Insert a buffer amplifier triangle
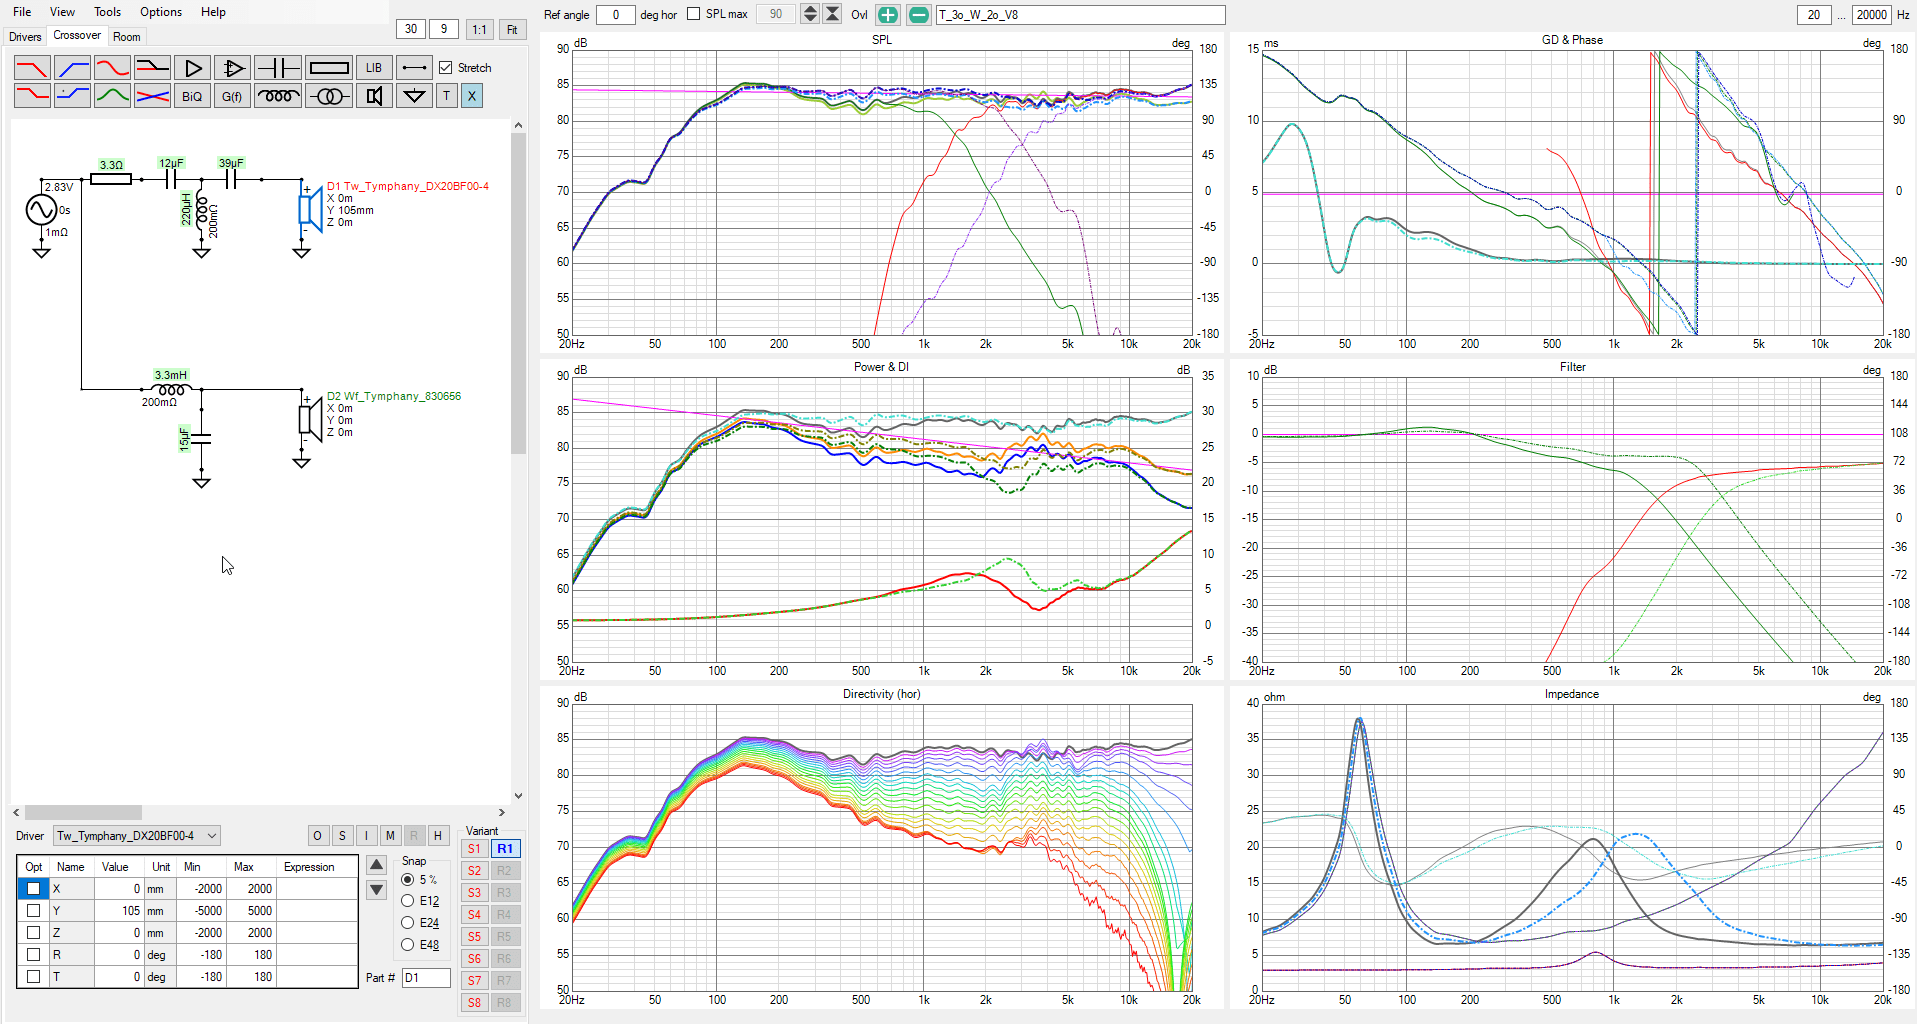 pos(192,68)
